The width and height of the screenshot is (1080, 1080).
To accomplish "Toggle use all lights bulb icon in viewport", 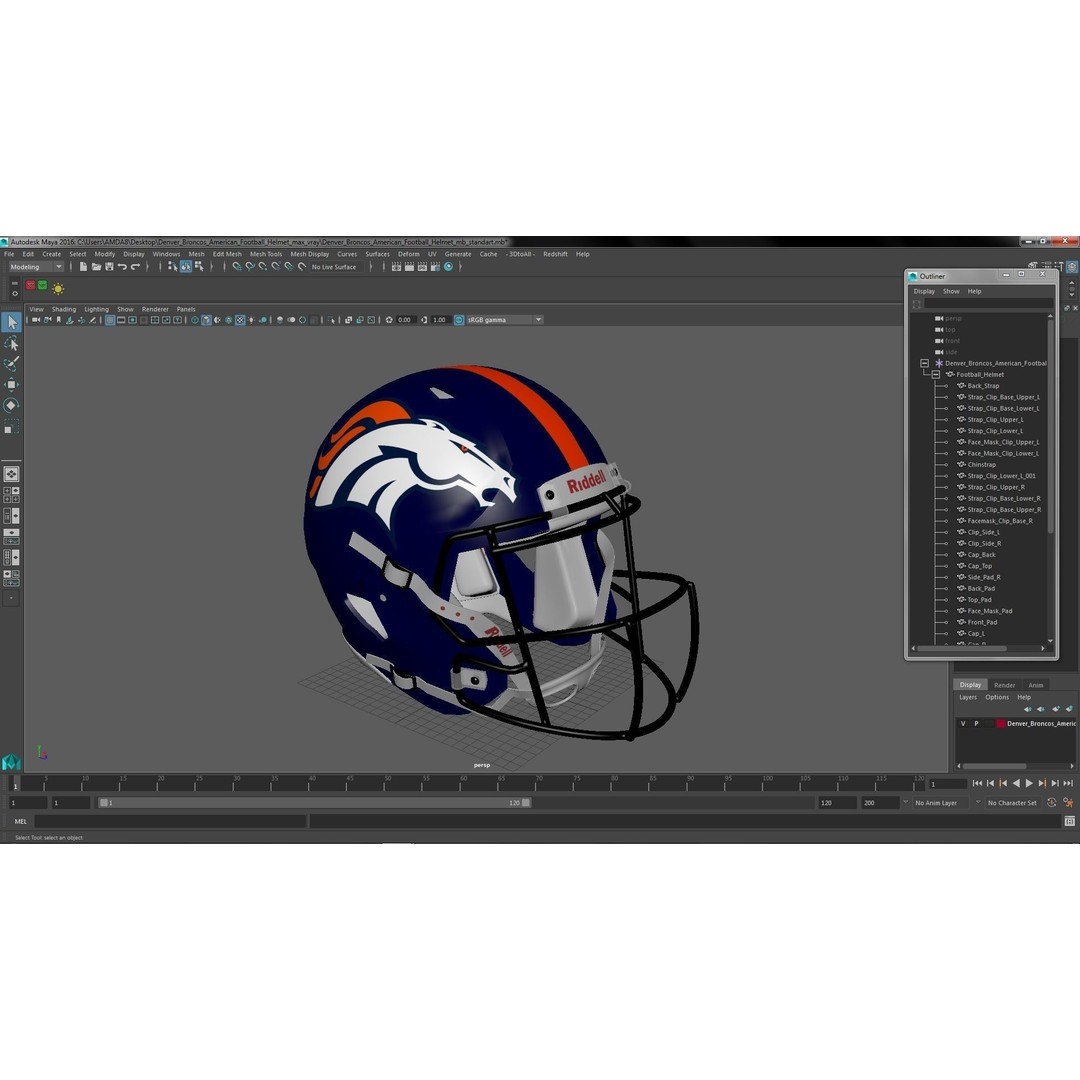I will click(251, 320).
